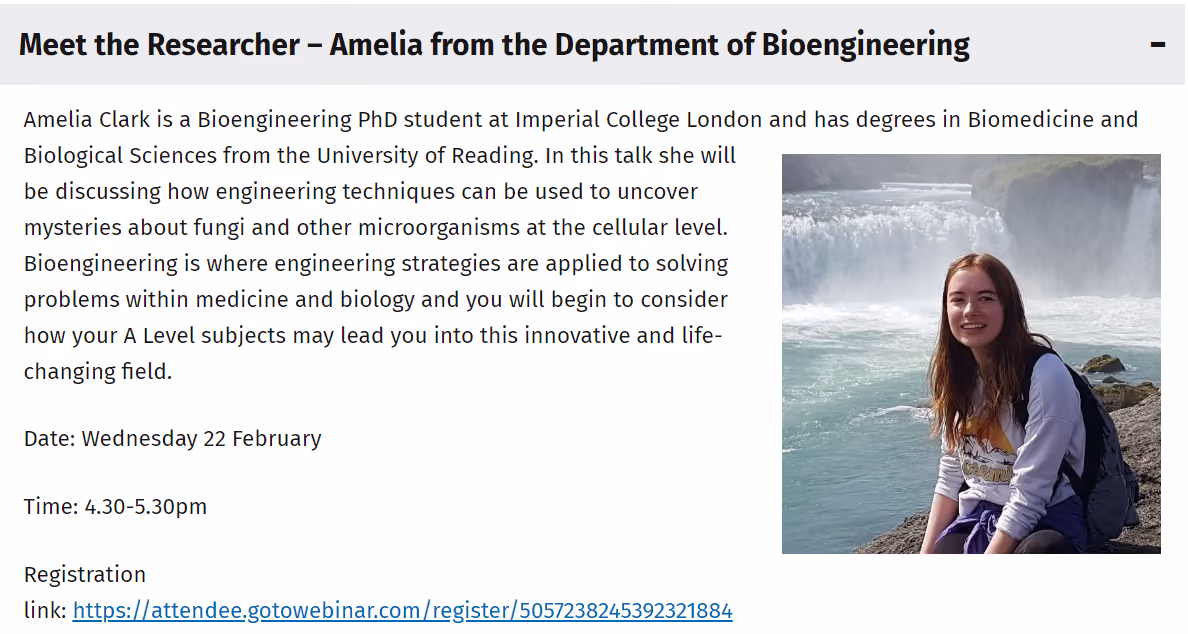The image size is (1188, 634).
Task: Click the photo of Amelia by the waterfall
Action: (971, 354)
